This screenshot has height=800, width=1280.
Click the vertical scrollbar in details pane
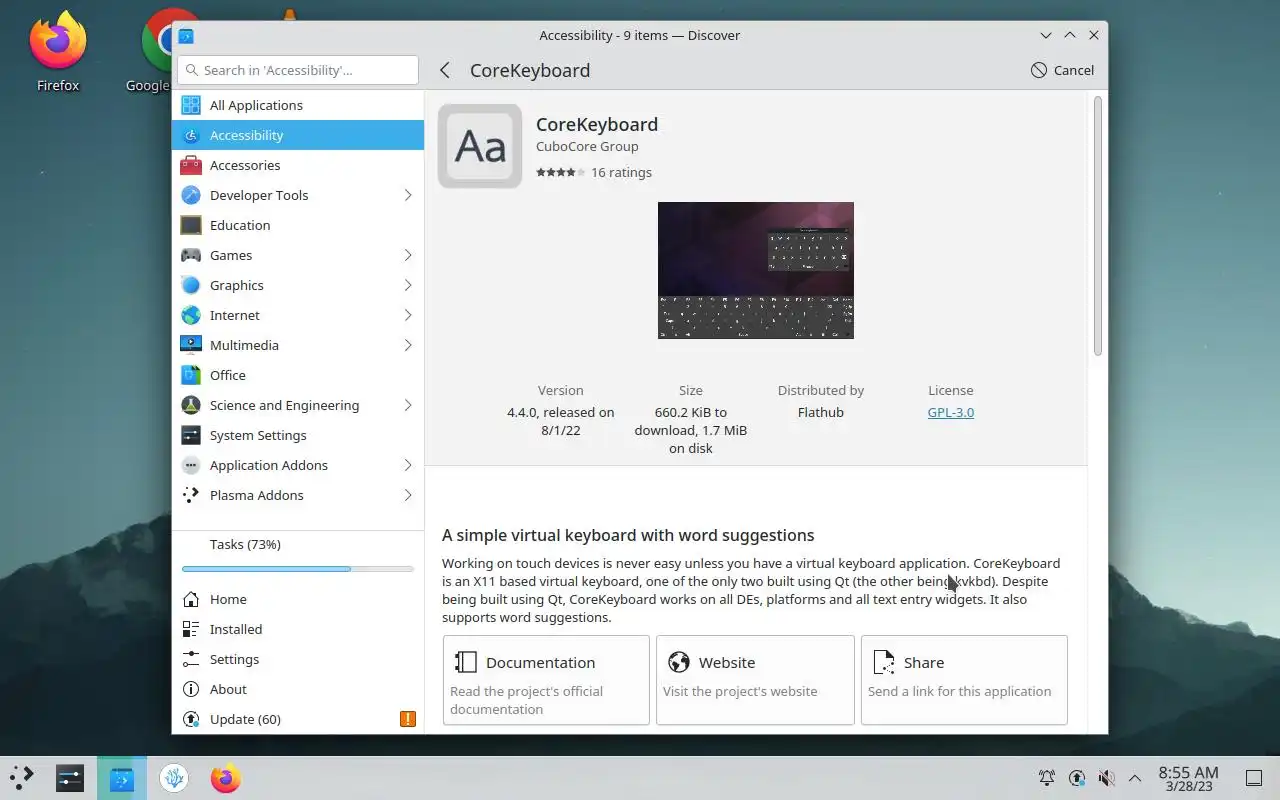pos(1097,225)
